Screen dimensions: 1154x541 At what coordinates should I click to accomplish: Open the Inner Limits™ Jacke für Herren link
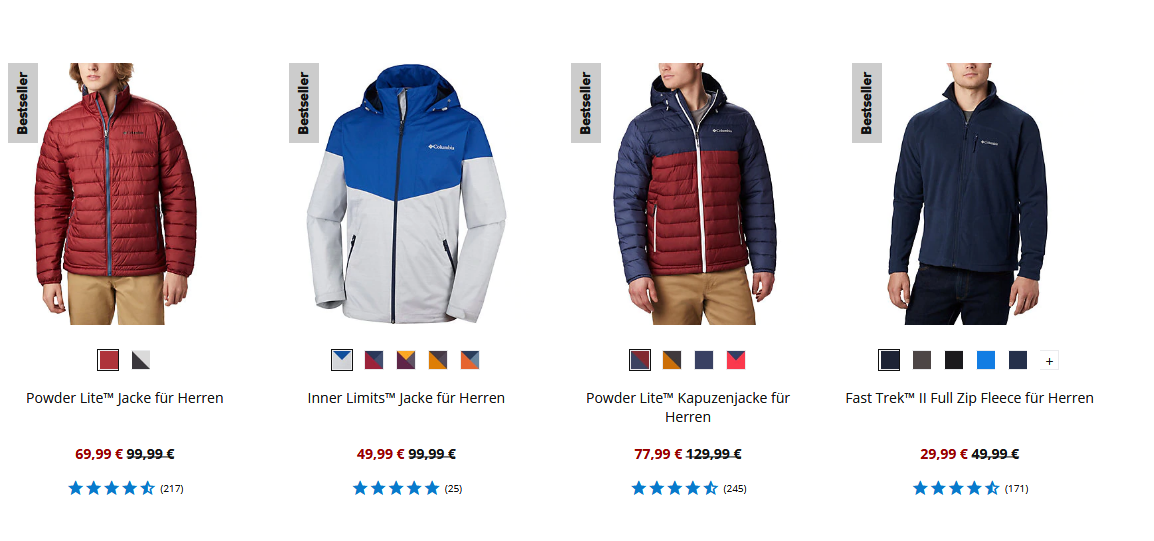pyautogui.click(x=406, y=398)
